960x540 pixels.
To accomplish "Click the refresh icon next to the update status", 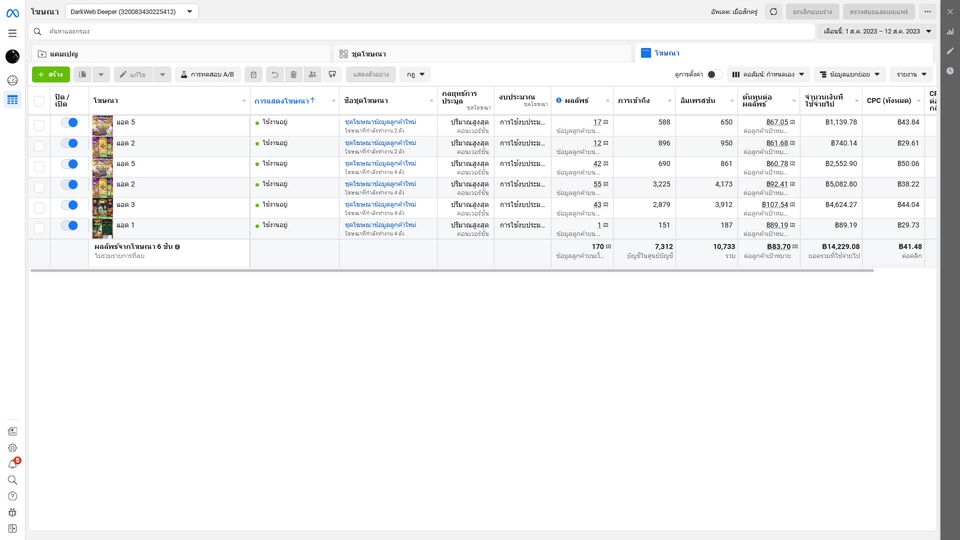I will 773,12.
